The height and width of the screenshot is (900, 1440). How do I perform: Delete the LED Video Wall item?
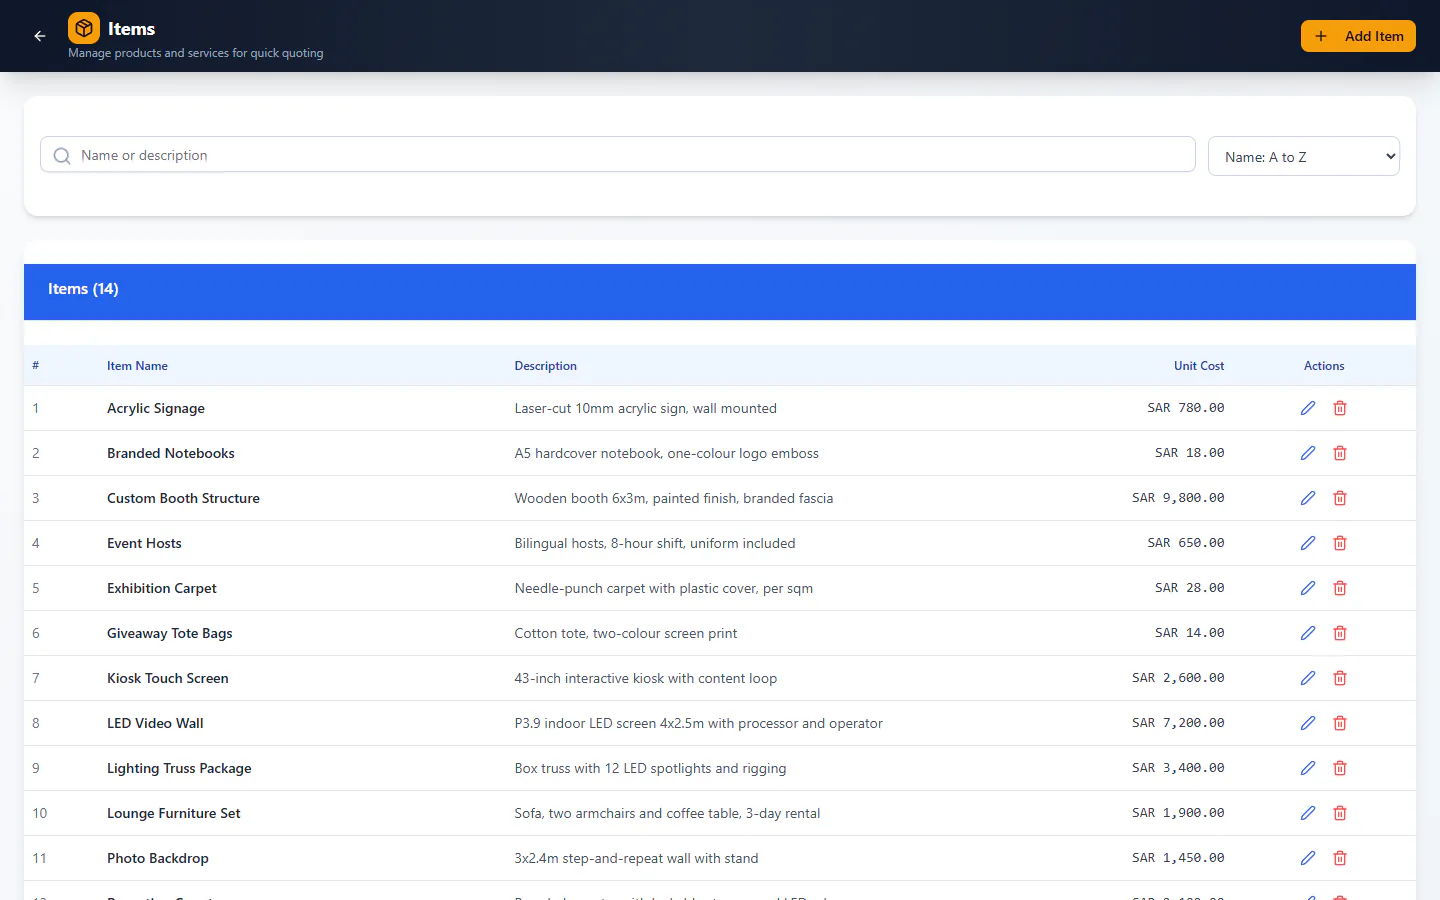pyautogui.click(x=1340, y=723)
